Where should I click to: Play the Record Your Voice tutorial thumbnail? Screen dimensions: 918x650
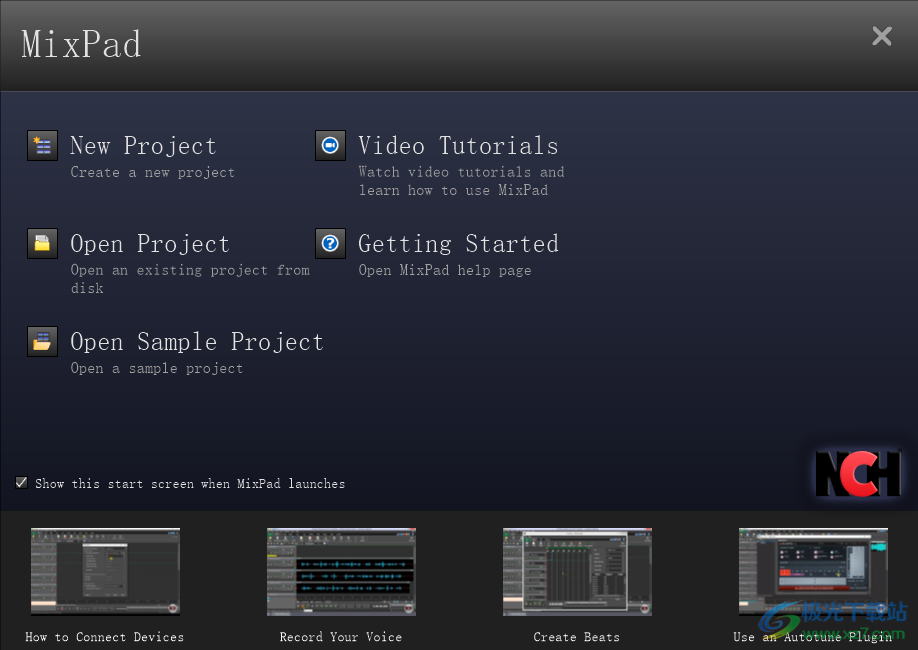pyautogui.click(x=341, y=572)
